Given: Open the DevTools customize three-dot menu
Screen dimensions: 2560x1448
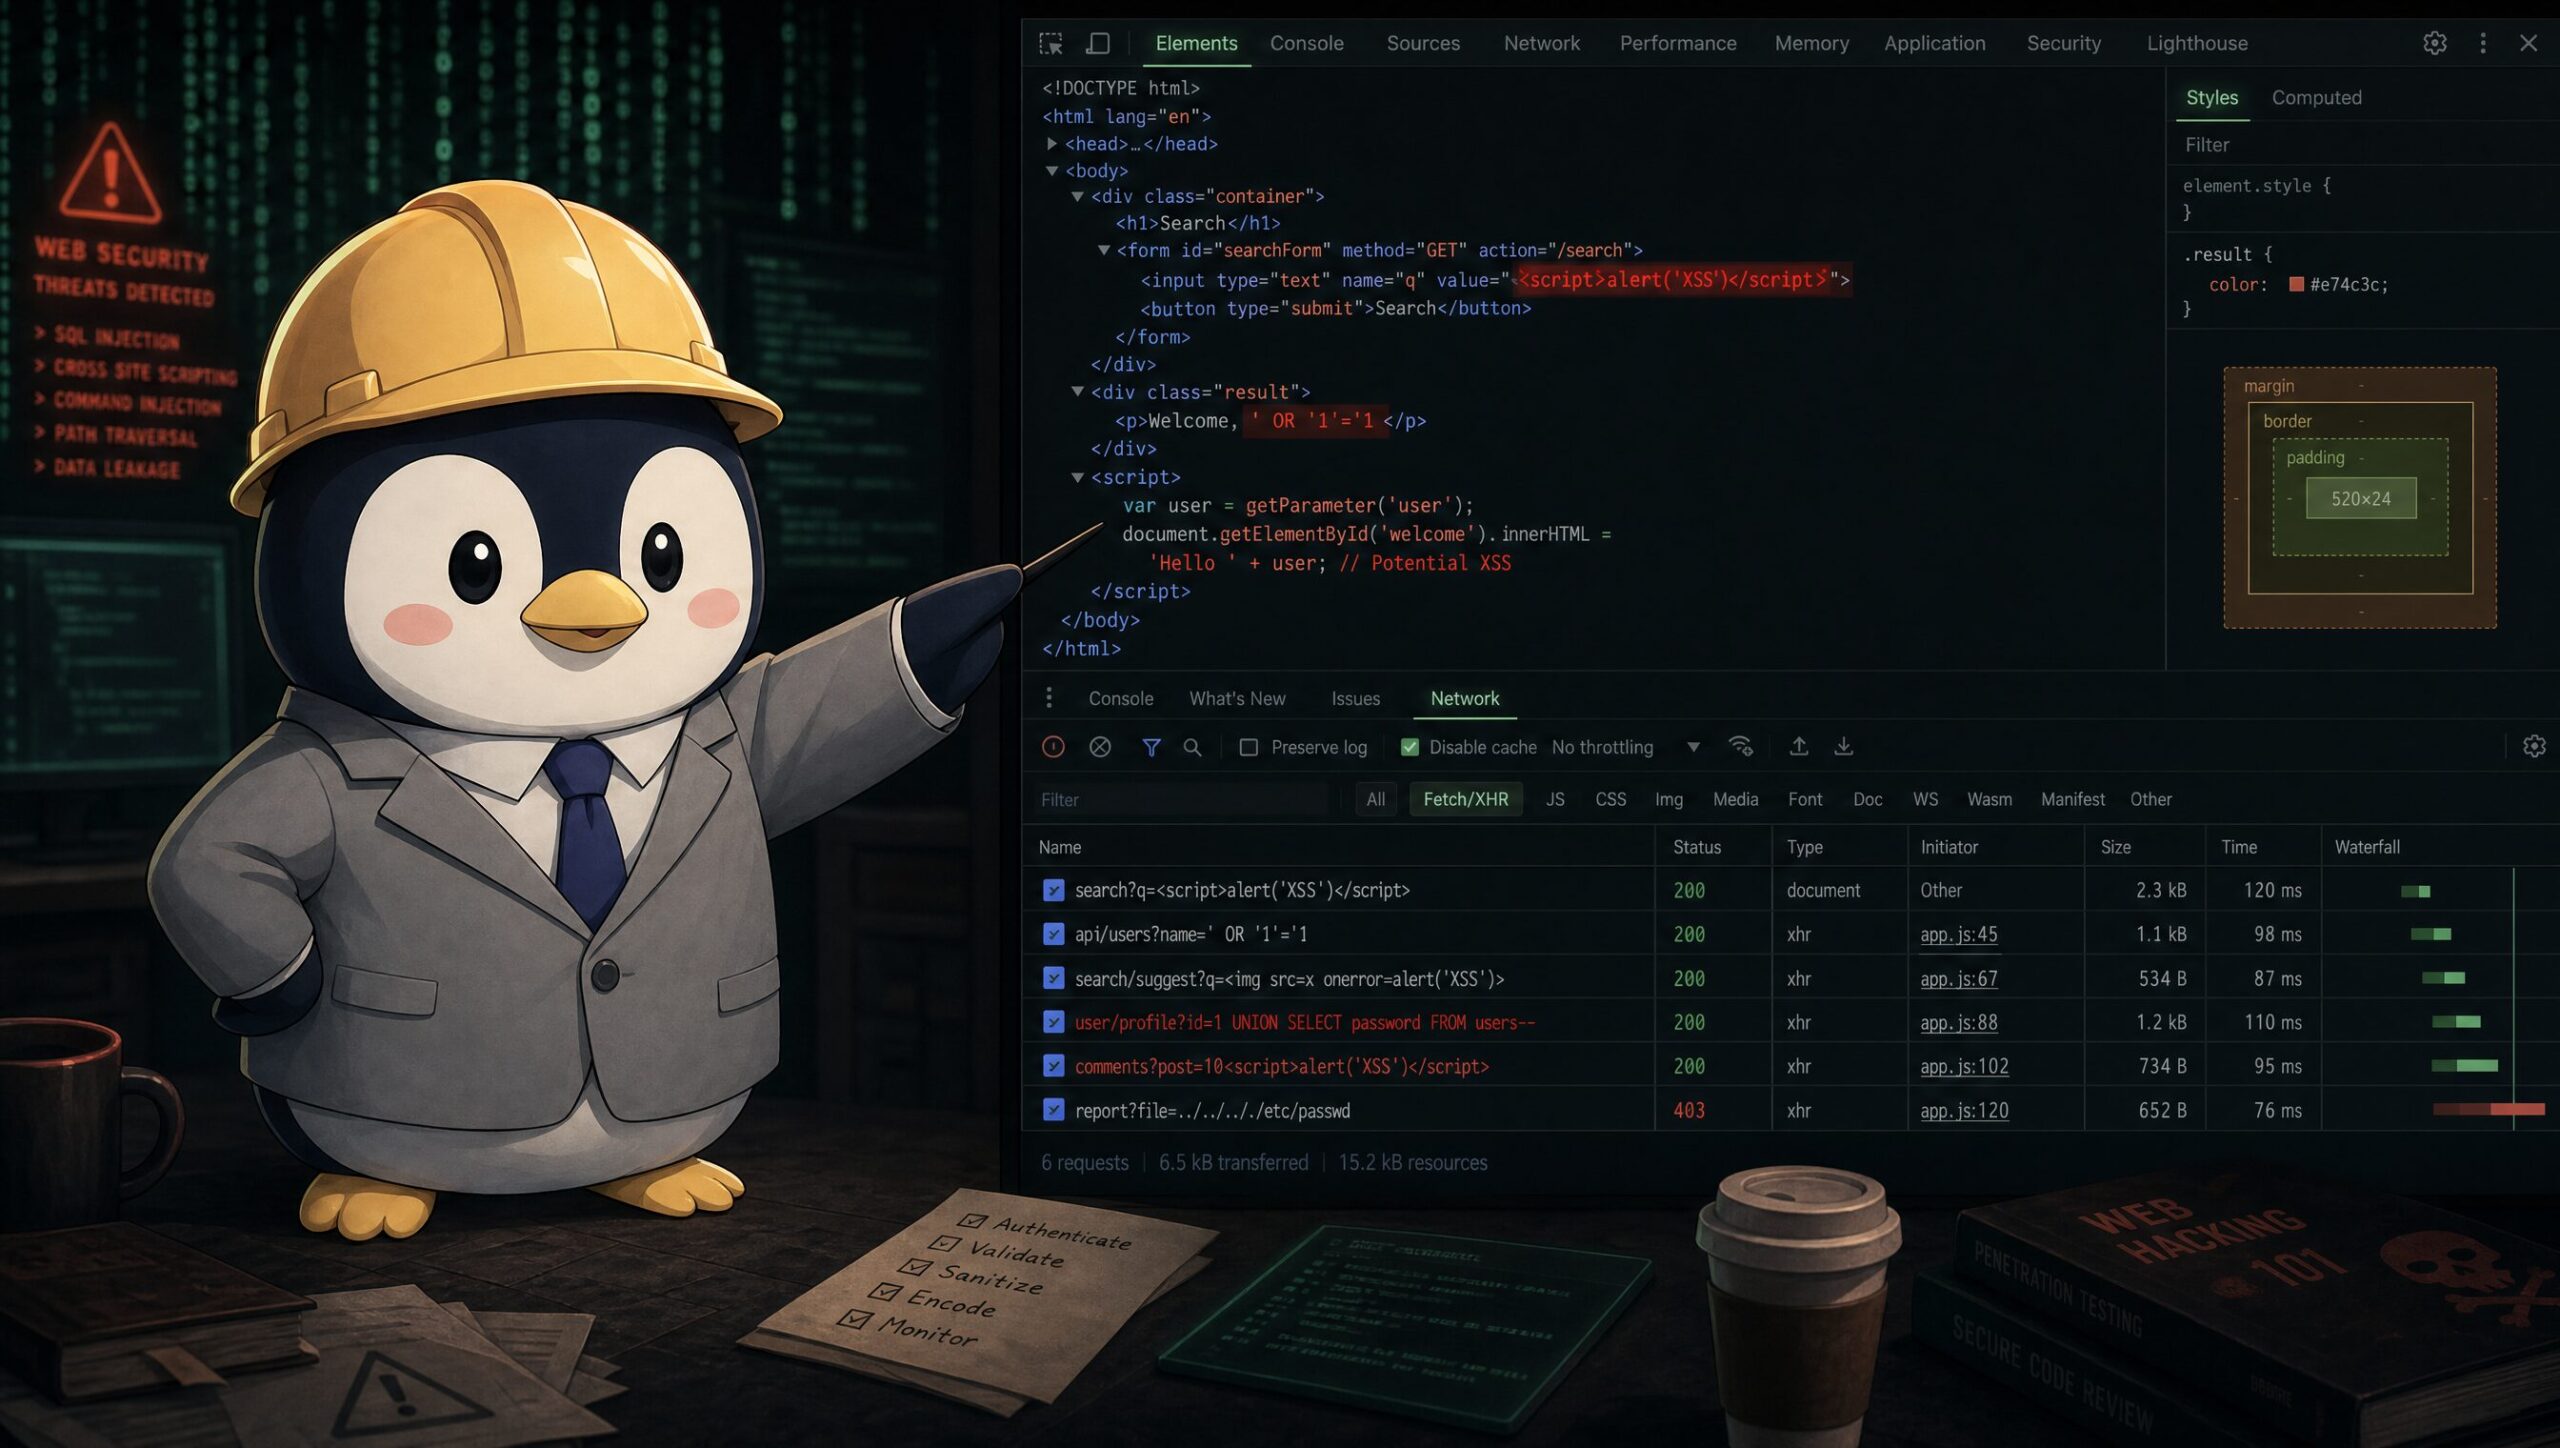Looking at the screenshot, I should point(2483,43).
